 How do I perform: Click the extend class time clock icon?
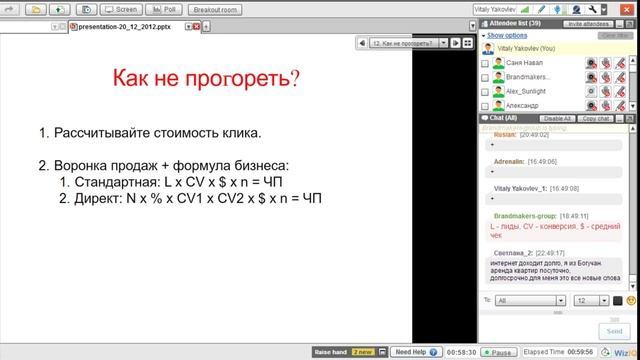click(605, 352)
